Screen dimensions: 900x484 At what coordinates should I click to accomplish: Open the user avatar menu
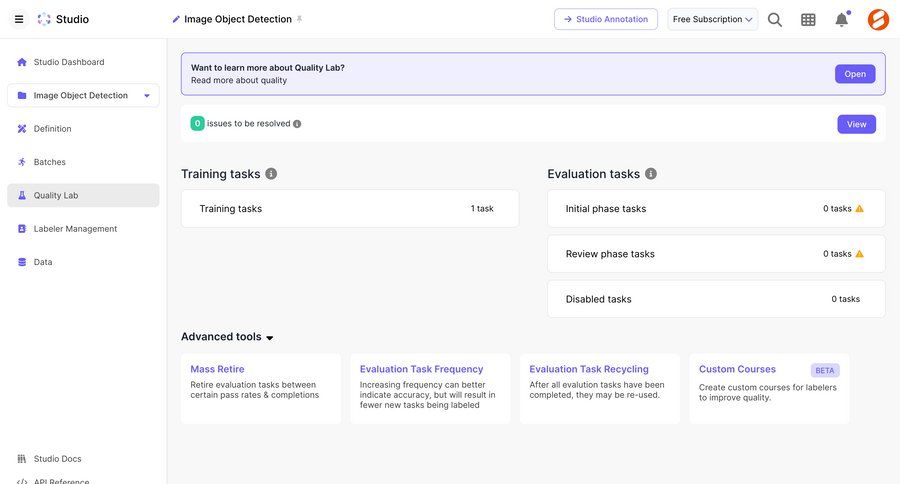point(878,20)
